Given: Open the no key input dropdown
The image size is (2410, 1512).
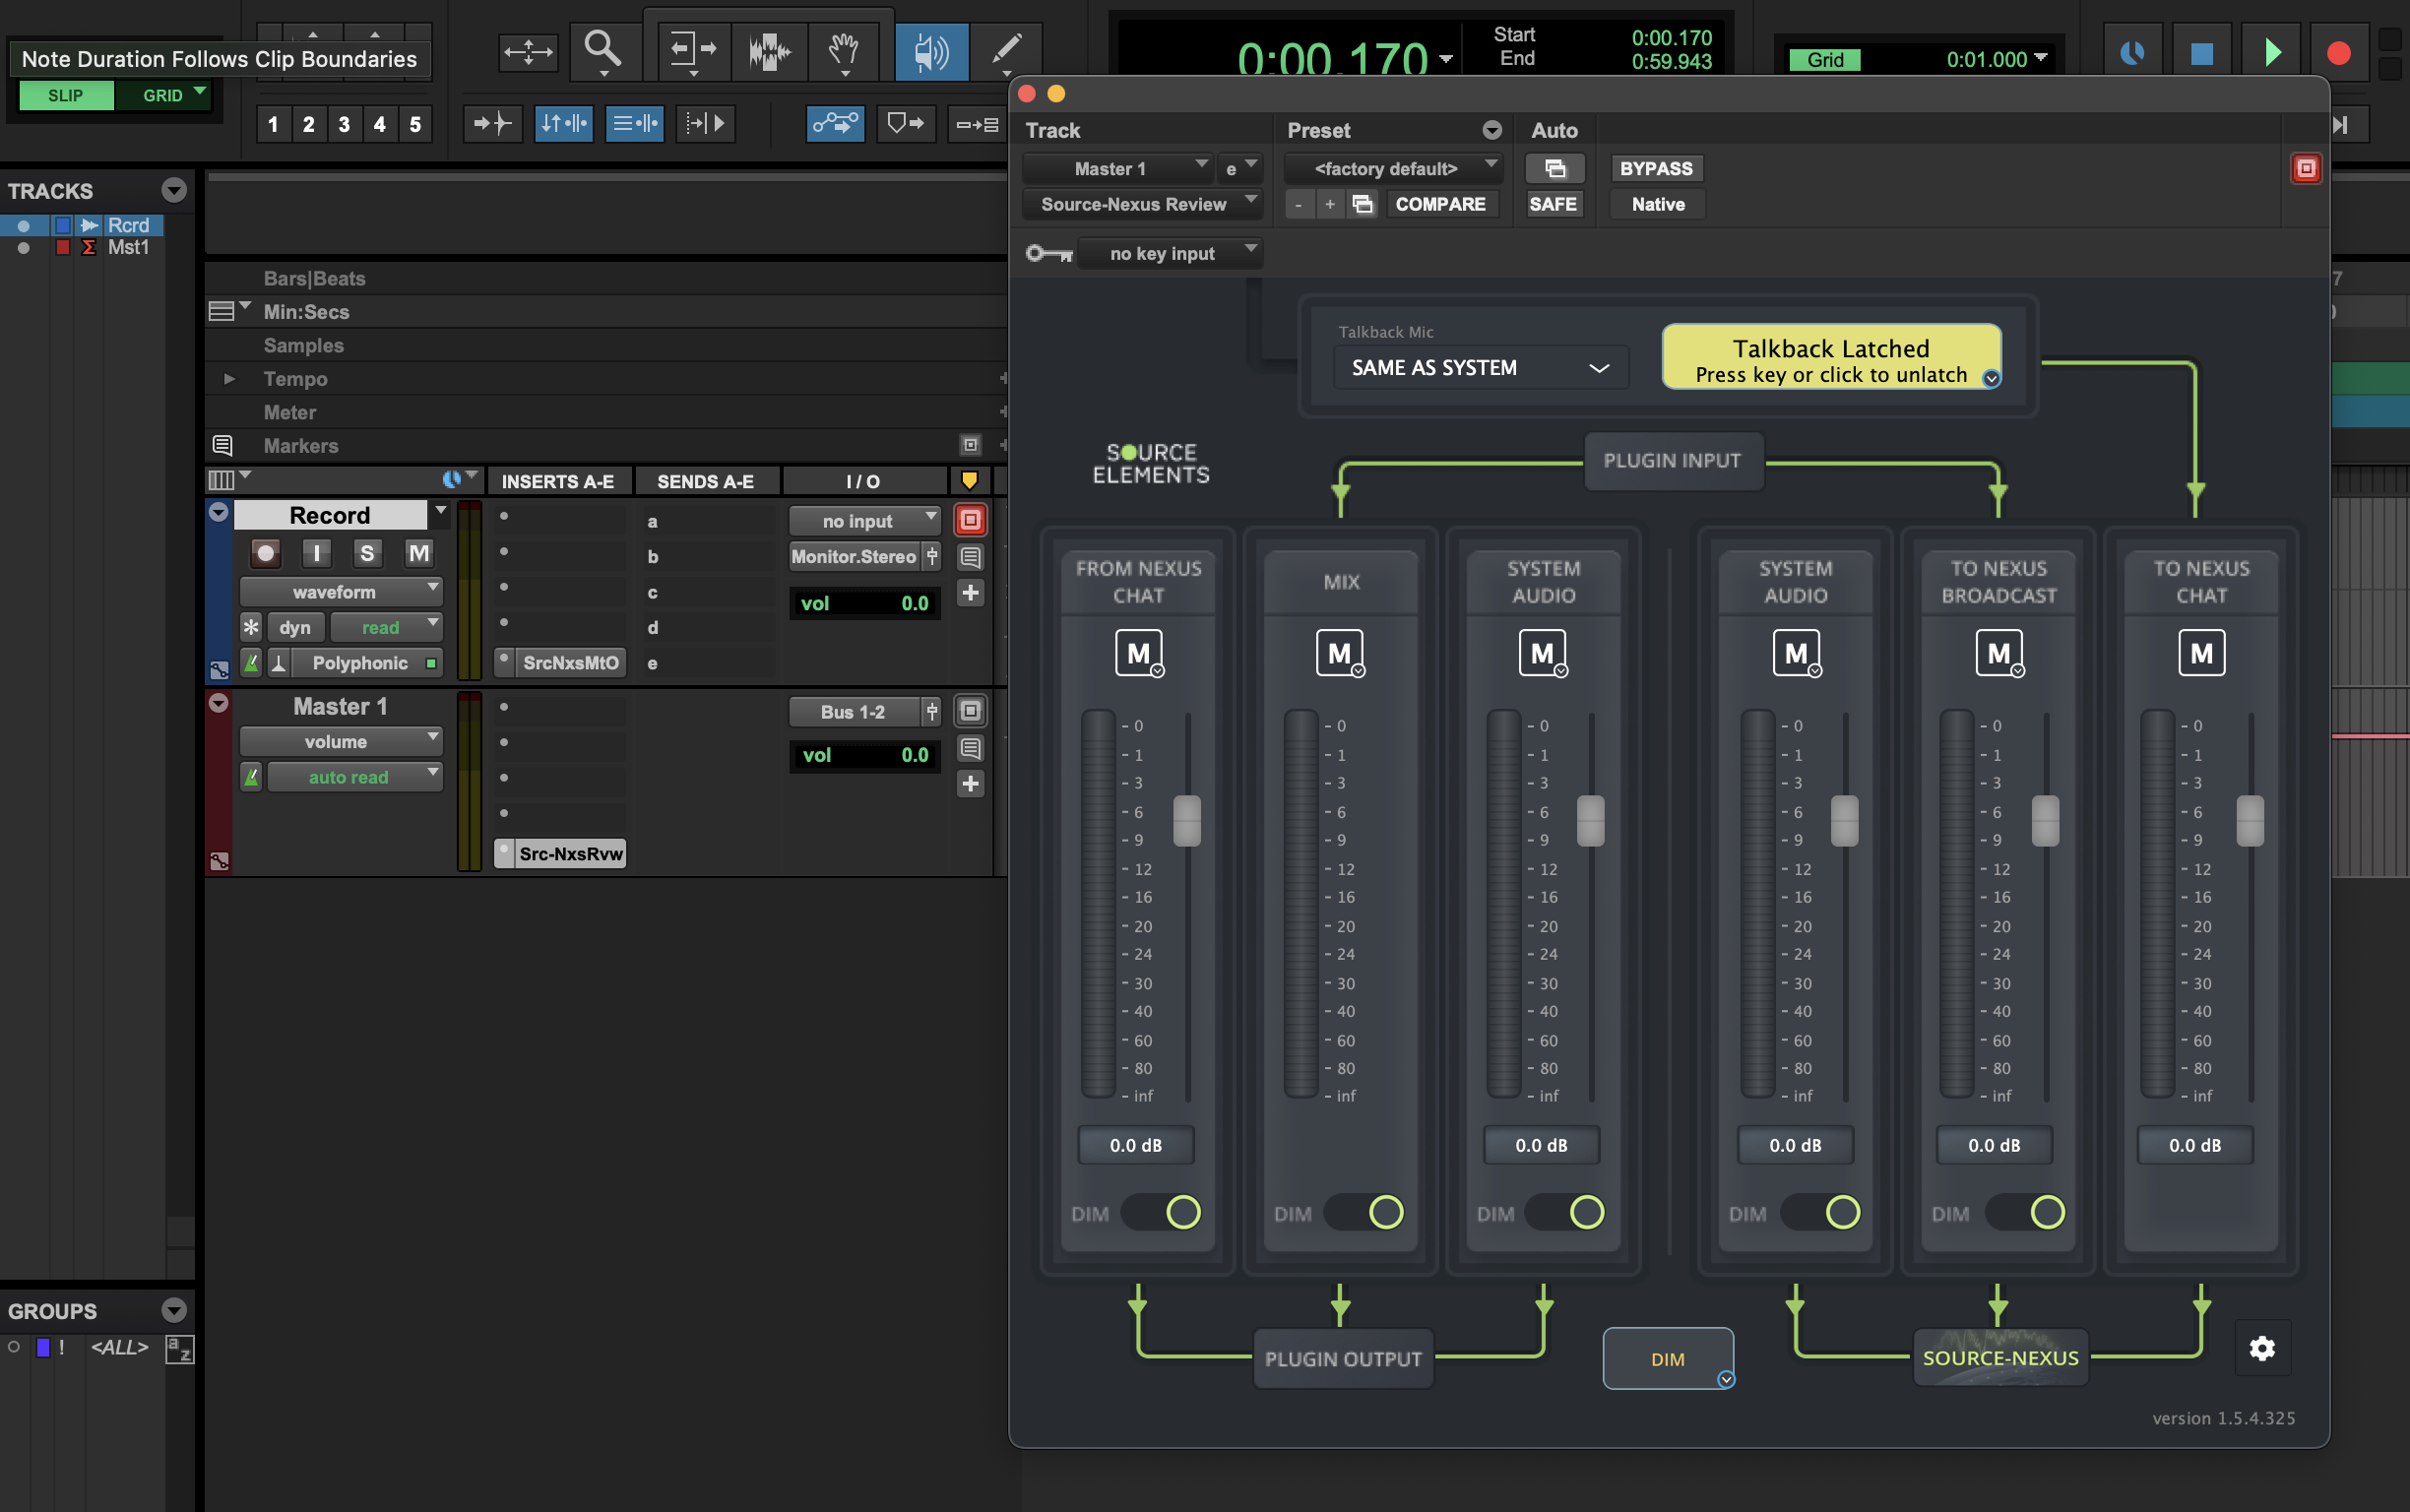Looking at the screenshot, I should (x=1171, y=253).
